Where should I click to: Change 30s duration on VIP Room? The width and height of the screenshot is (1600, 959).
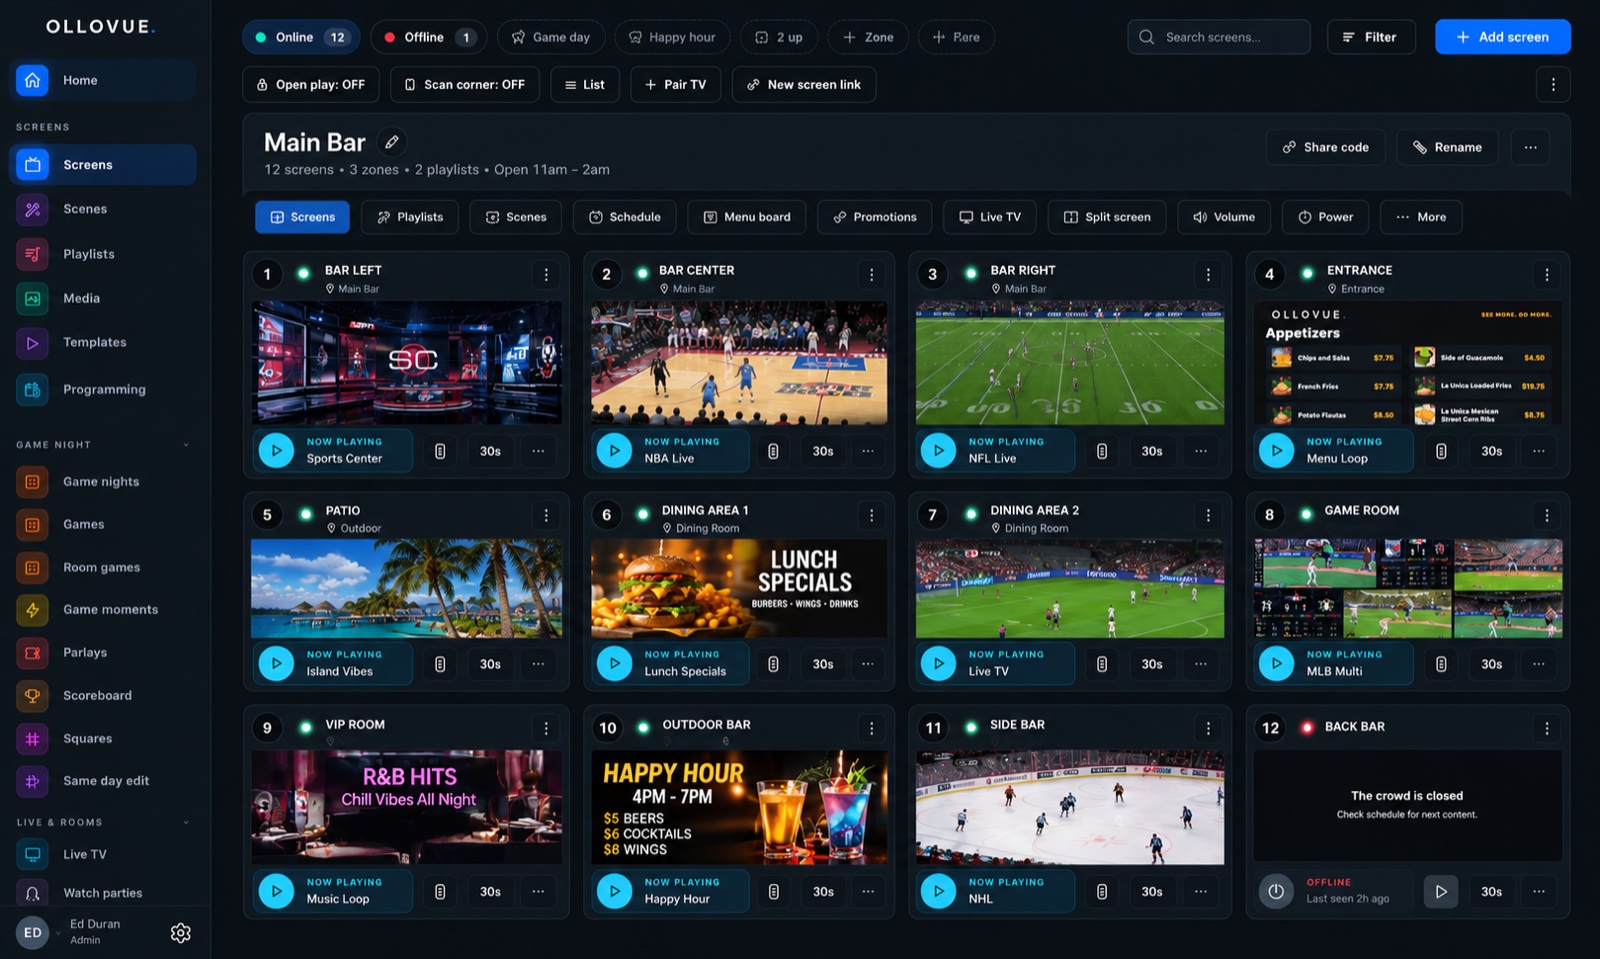point(490,891)
